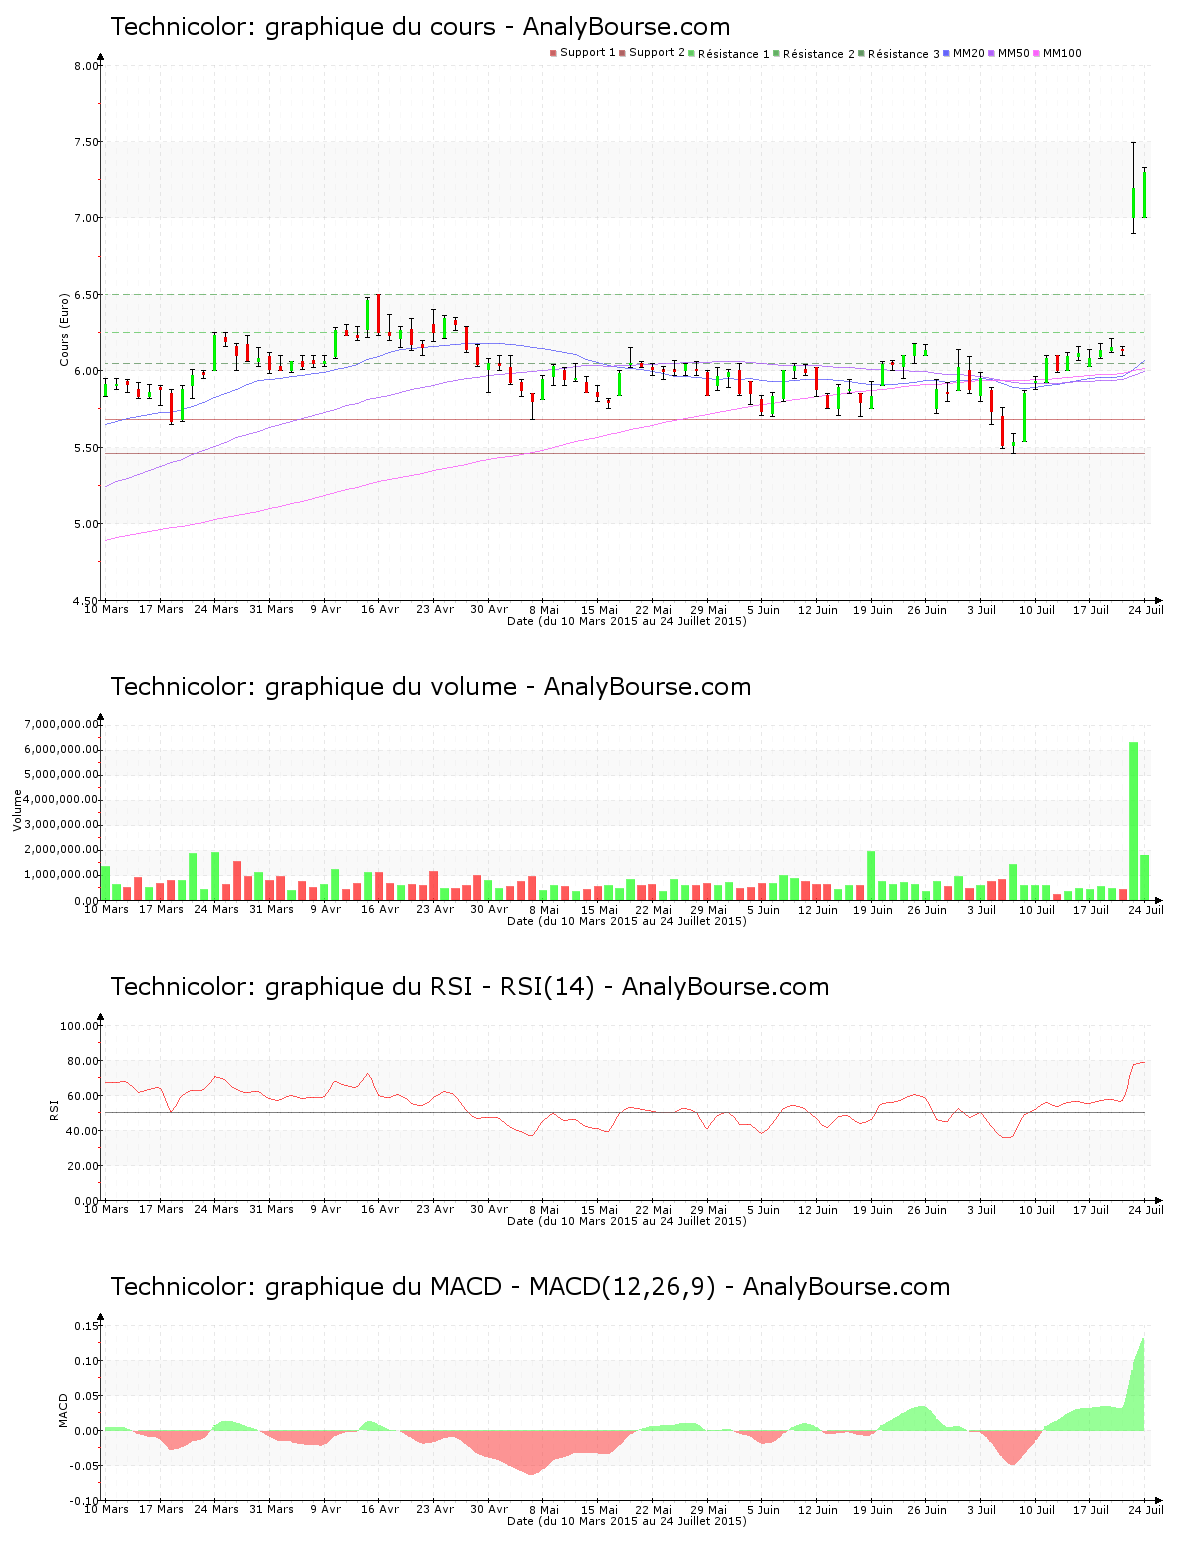Click the MM50 purple legend marker
This screenshot has width=1200, height=1550.
992,53
